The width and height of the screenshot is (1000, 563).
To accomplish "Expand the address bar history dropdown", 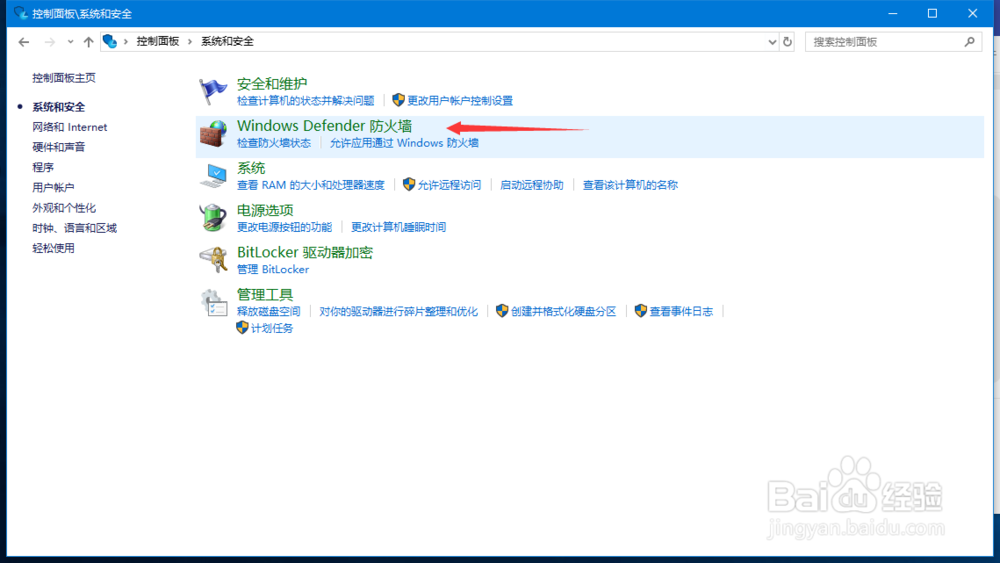I will pos(772,42).
